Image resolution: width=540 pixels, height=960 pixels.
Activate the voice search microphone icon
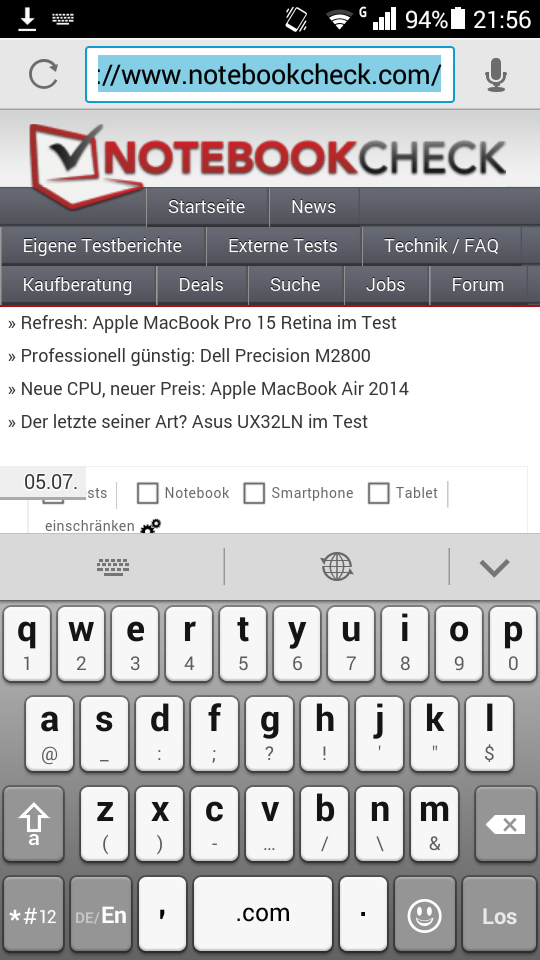(496, 75)
